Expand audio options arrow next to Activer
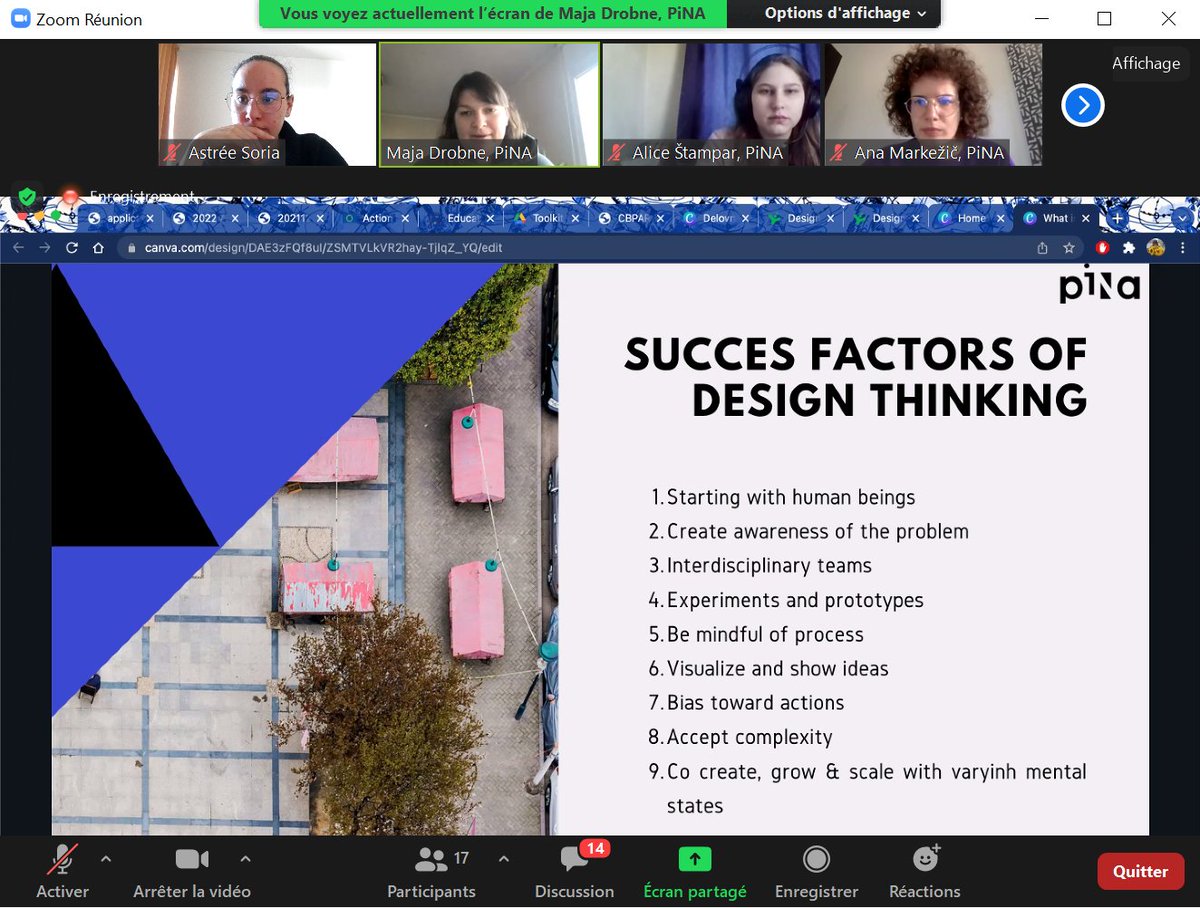 click(106, 858)
